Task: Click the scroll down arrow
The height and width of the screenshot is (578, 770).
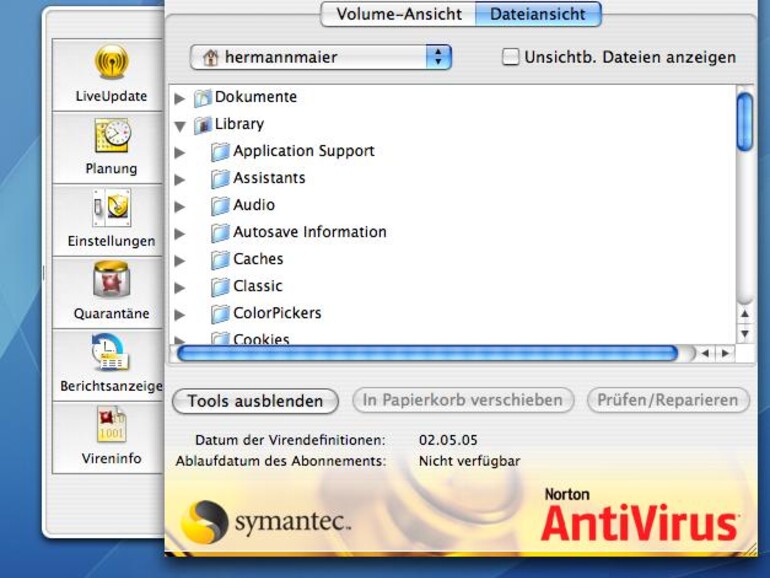Action: coord(745,334)
